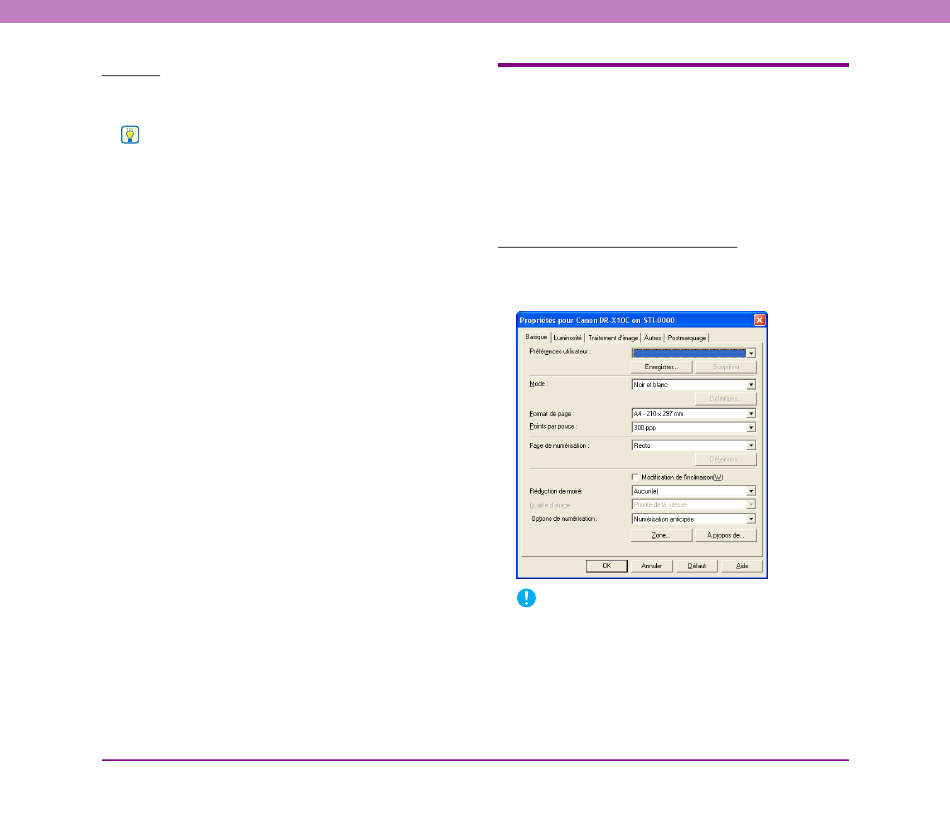950x814 pixels.
Task: Expand the Format de page dropdown
Action: coord(693,414)
